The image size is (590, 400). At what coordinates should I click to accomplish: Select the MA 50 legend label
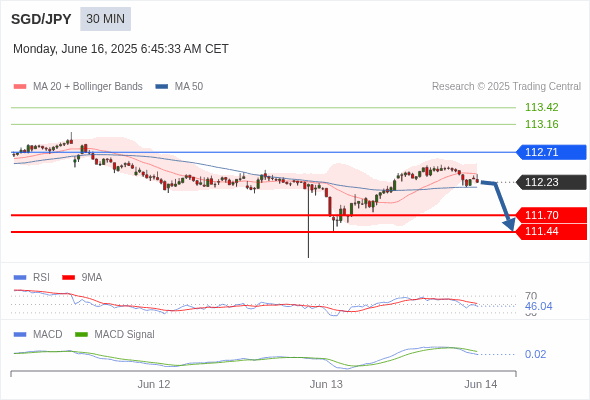point(189,87)
